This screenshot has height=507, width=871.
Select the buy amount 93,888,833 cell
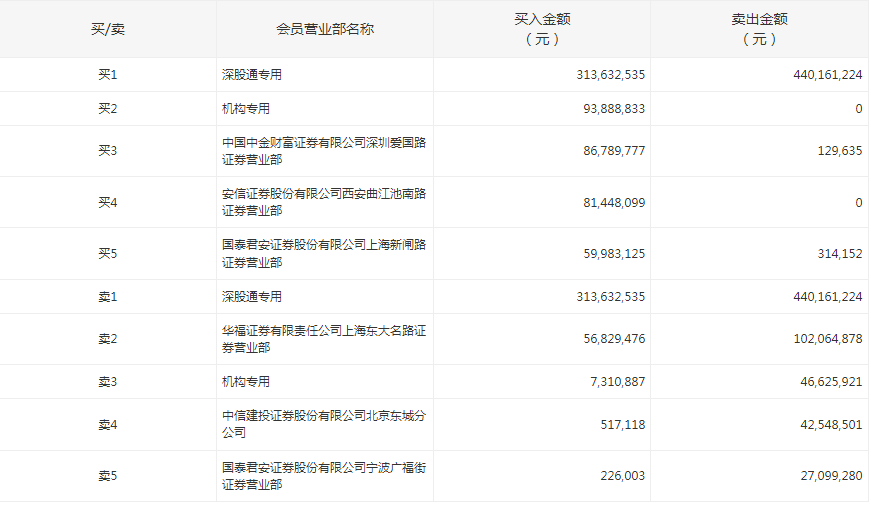[610, 109]
